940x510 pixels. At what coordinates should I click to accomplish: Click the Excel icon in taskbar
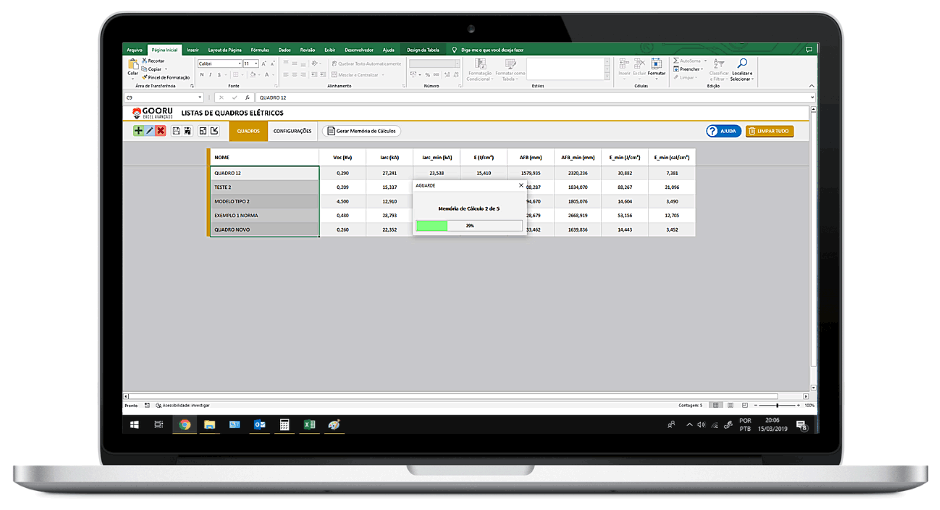[310, 425]
